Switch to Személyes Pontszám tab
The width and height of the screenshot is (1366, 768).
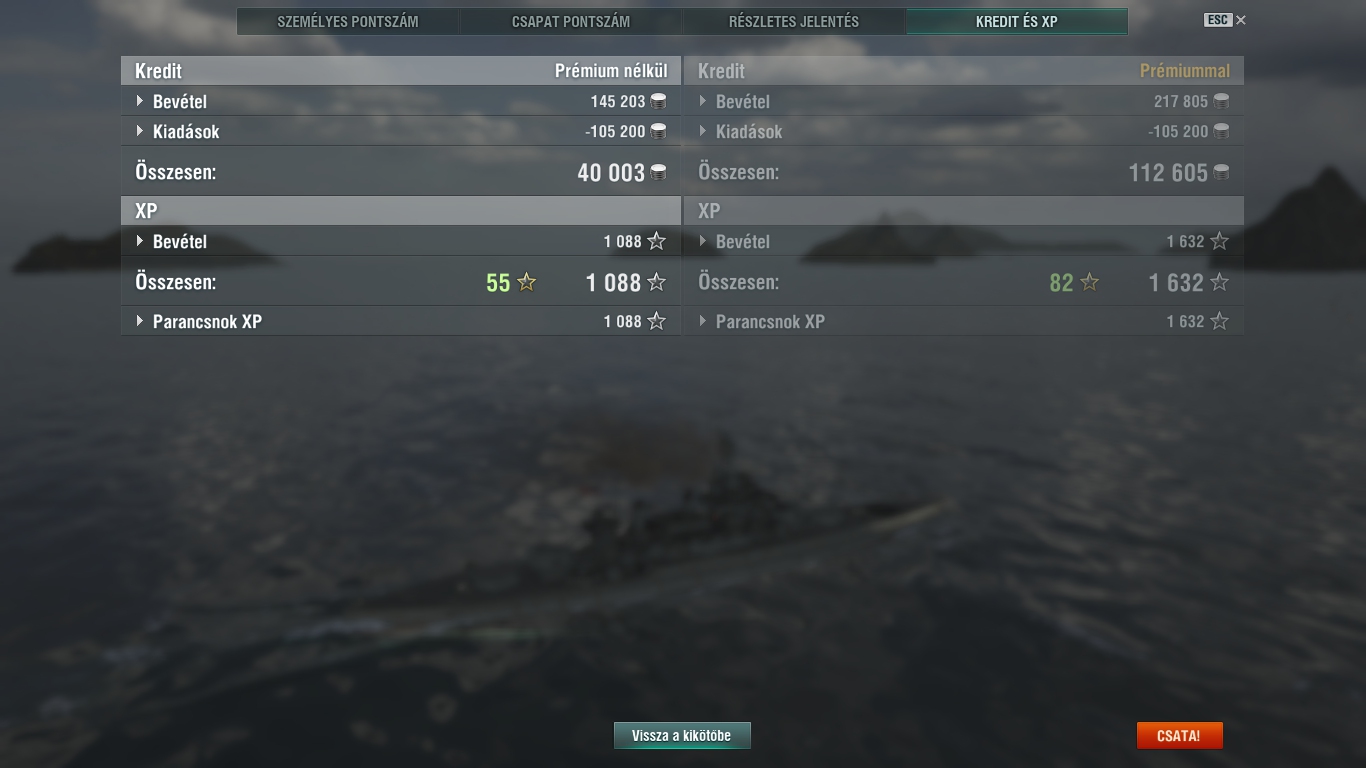tap(348, 21)
